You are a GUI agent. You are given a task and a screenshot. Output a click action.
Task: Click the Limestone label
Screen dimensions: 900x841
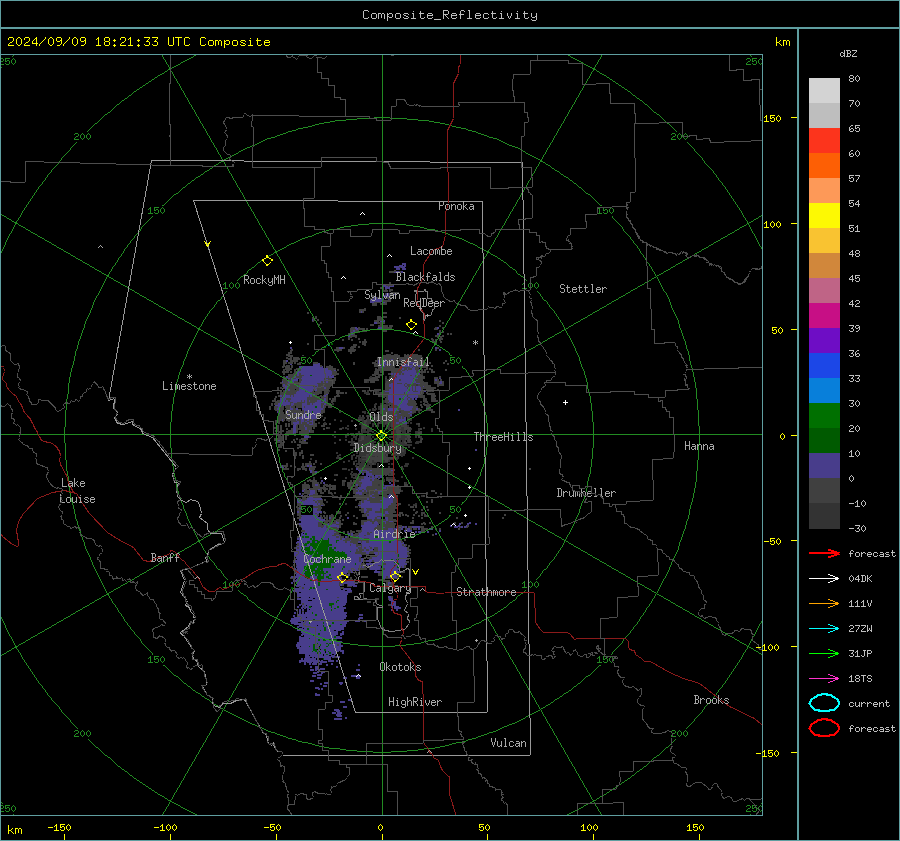click(189, 386)
